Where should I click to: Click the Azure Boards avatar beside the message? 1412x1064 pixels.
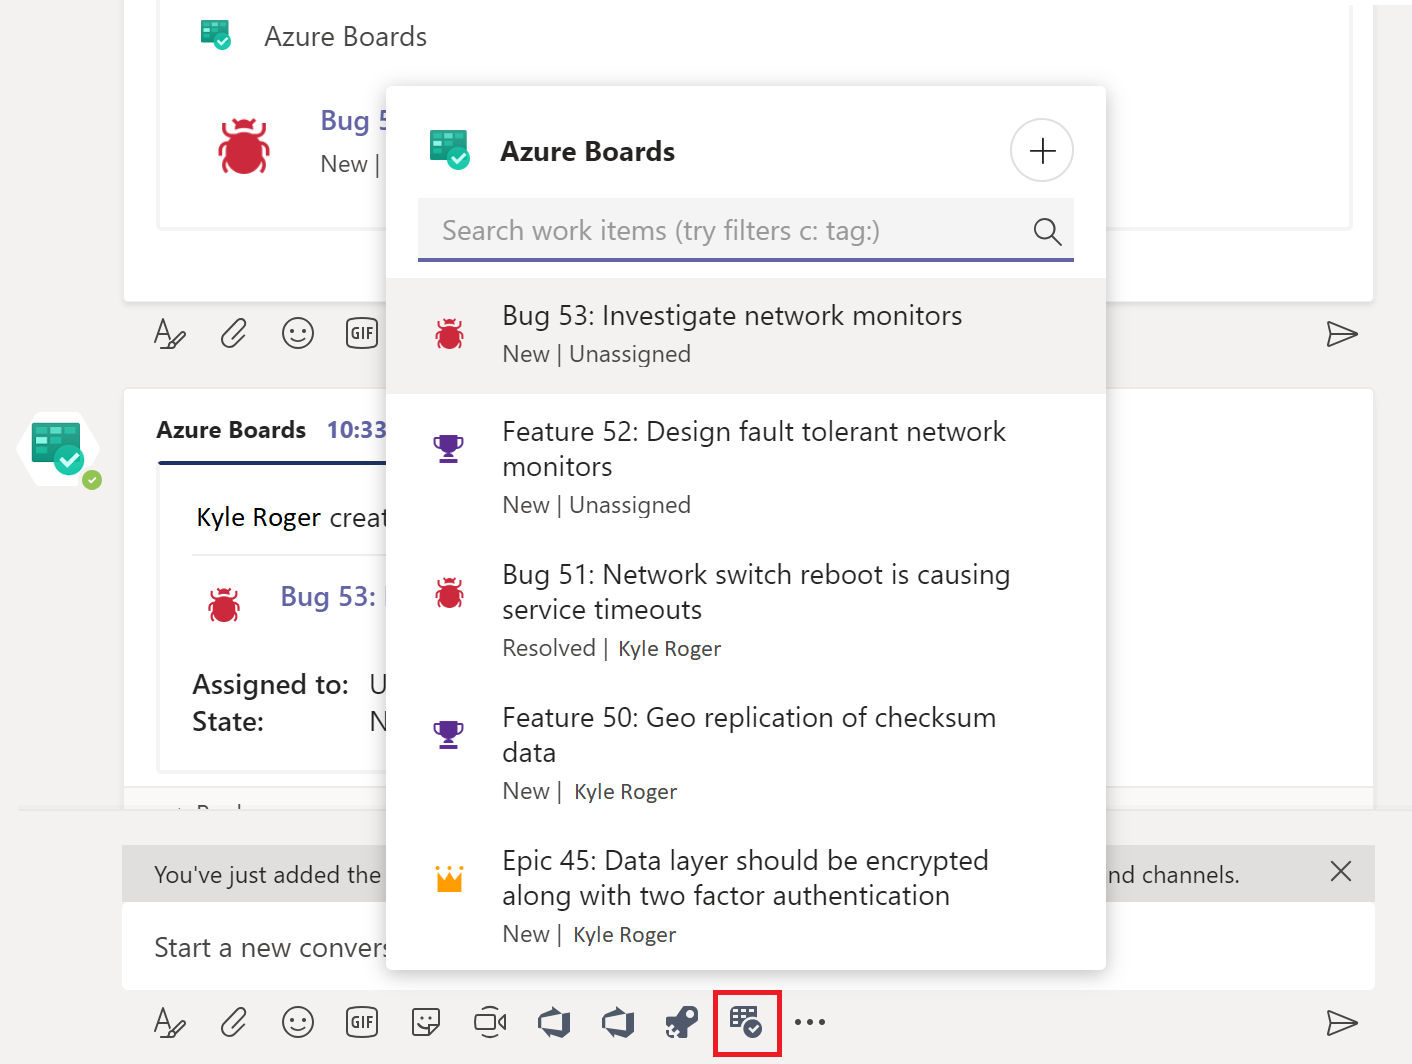[60, 449]
